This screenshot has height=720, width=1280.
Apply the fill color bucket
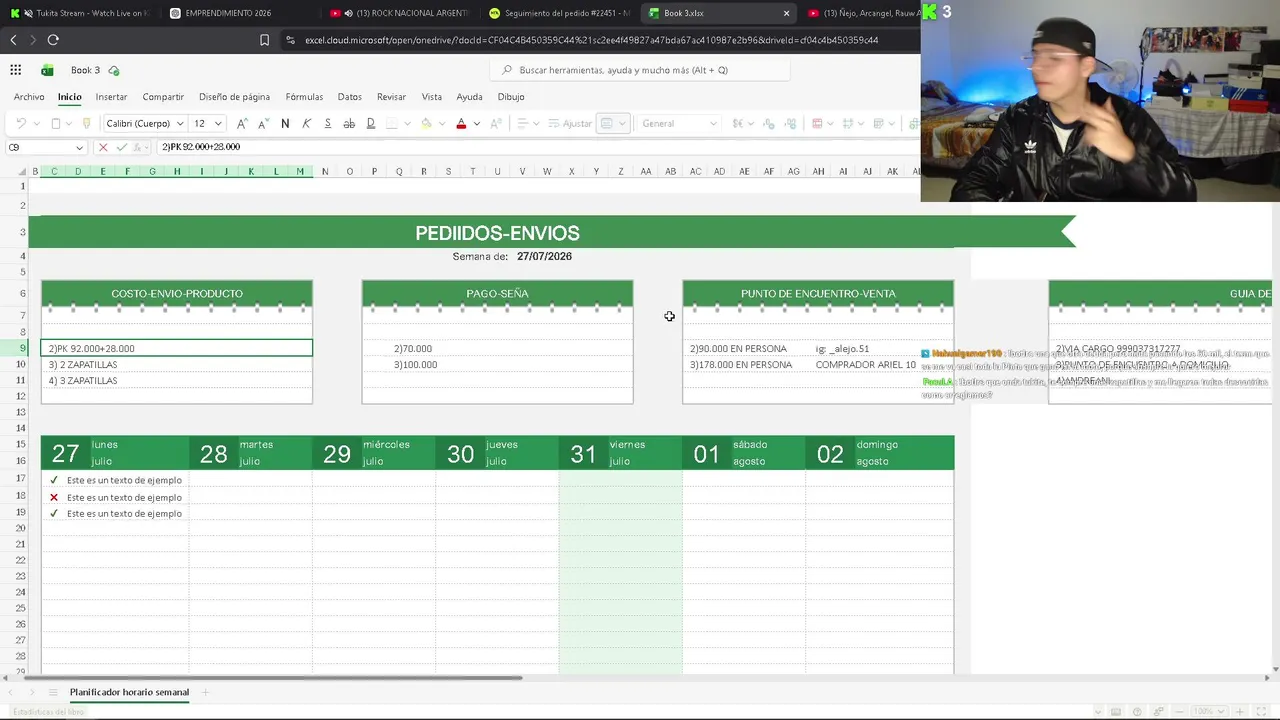pos(427,124)
